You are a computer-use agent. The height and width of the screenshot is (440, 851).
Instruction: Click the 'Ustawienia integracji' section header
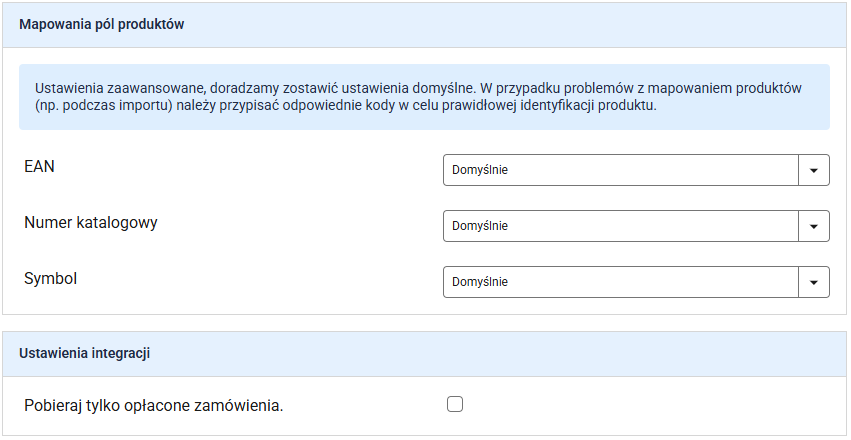pos(85,353)
